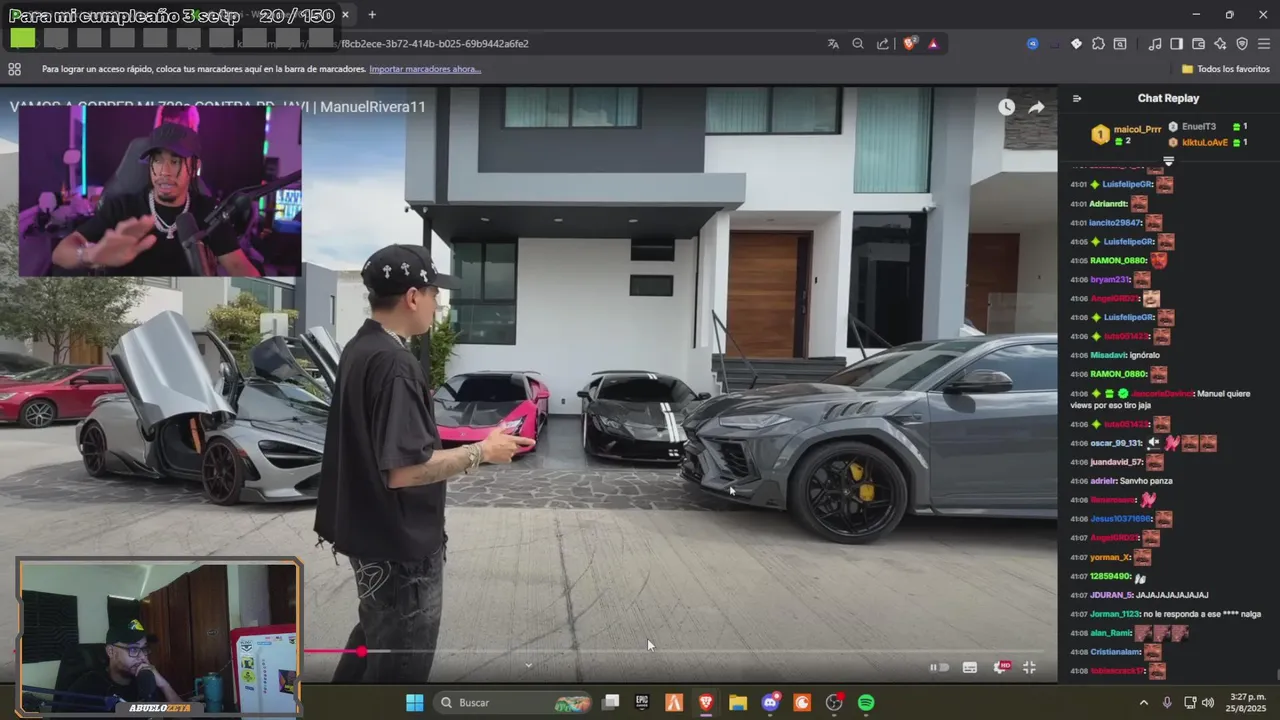Click username Adrianrdt in chat
Screen dimensions: 1280x720
click(1108, 204)
